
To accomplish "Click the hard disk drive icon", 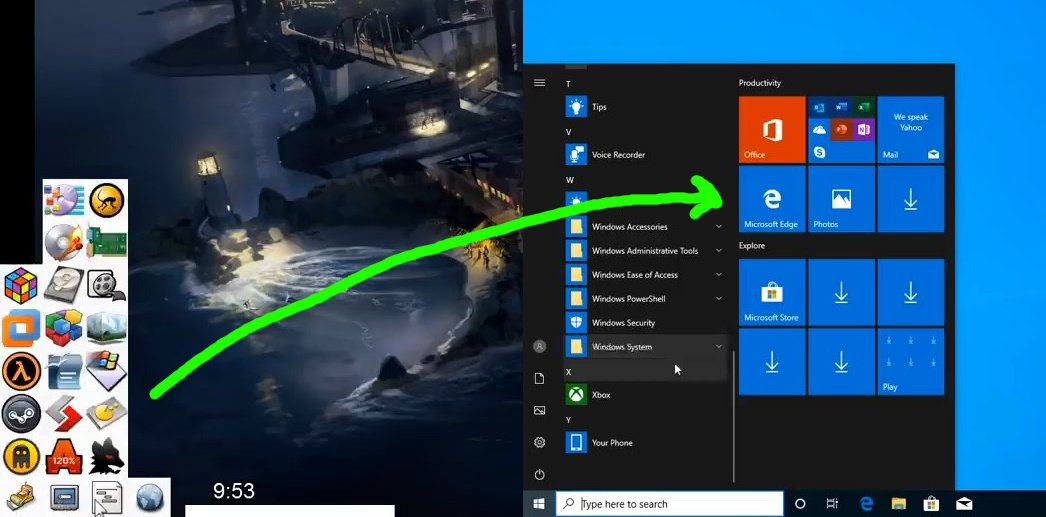I will coord(64,286).
